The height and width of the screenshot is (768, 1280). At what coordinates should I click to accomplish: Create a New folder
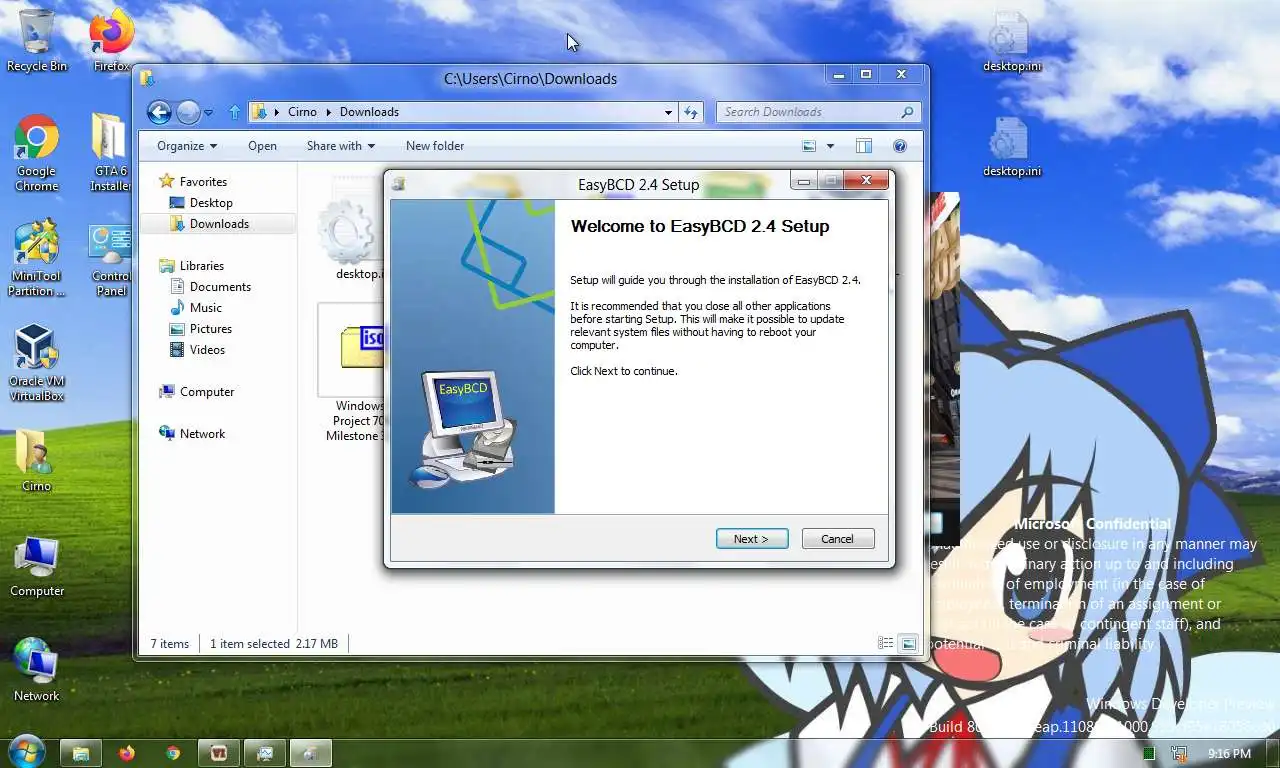[x=435, y=146]
